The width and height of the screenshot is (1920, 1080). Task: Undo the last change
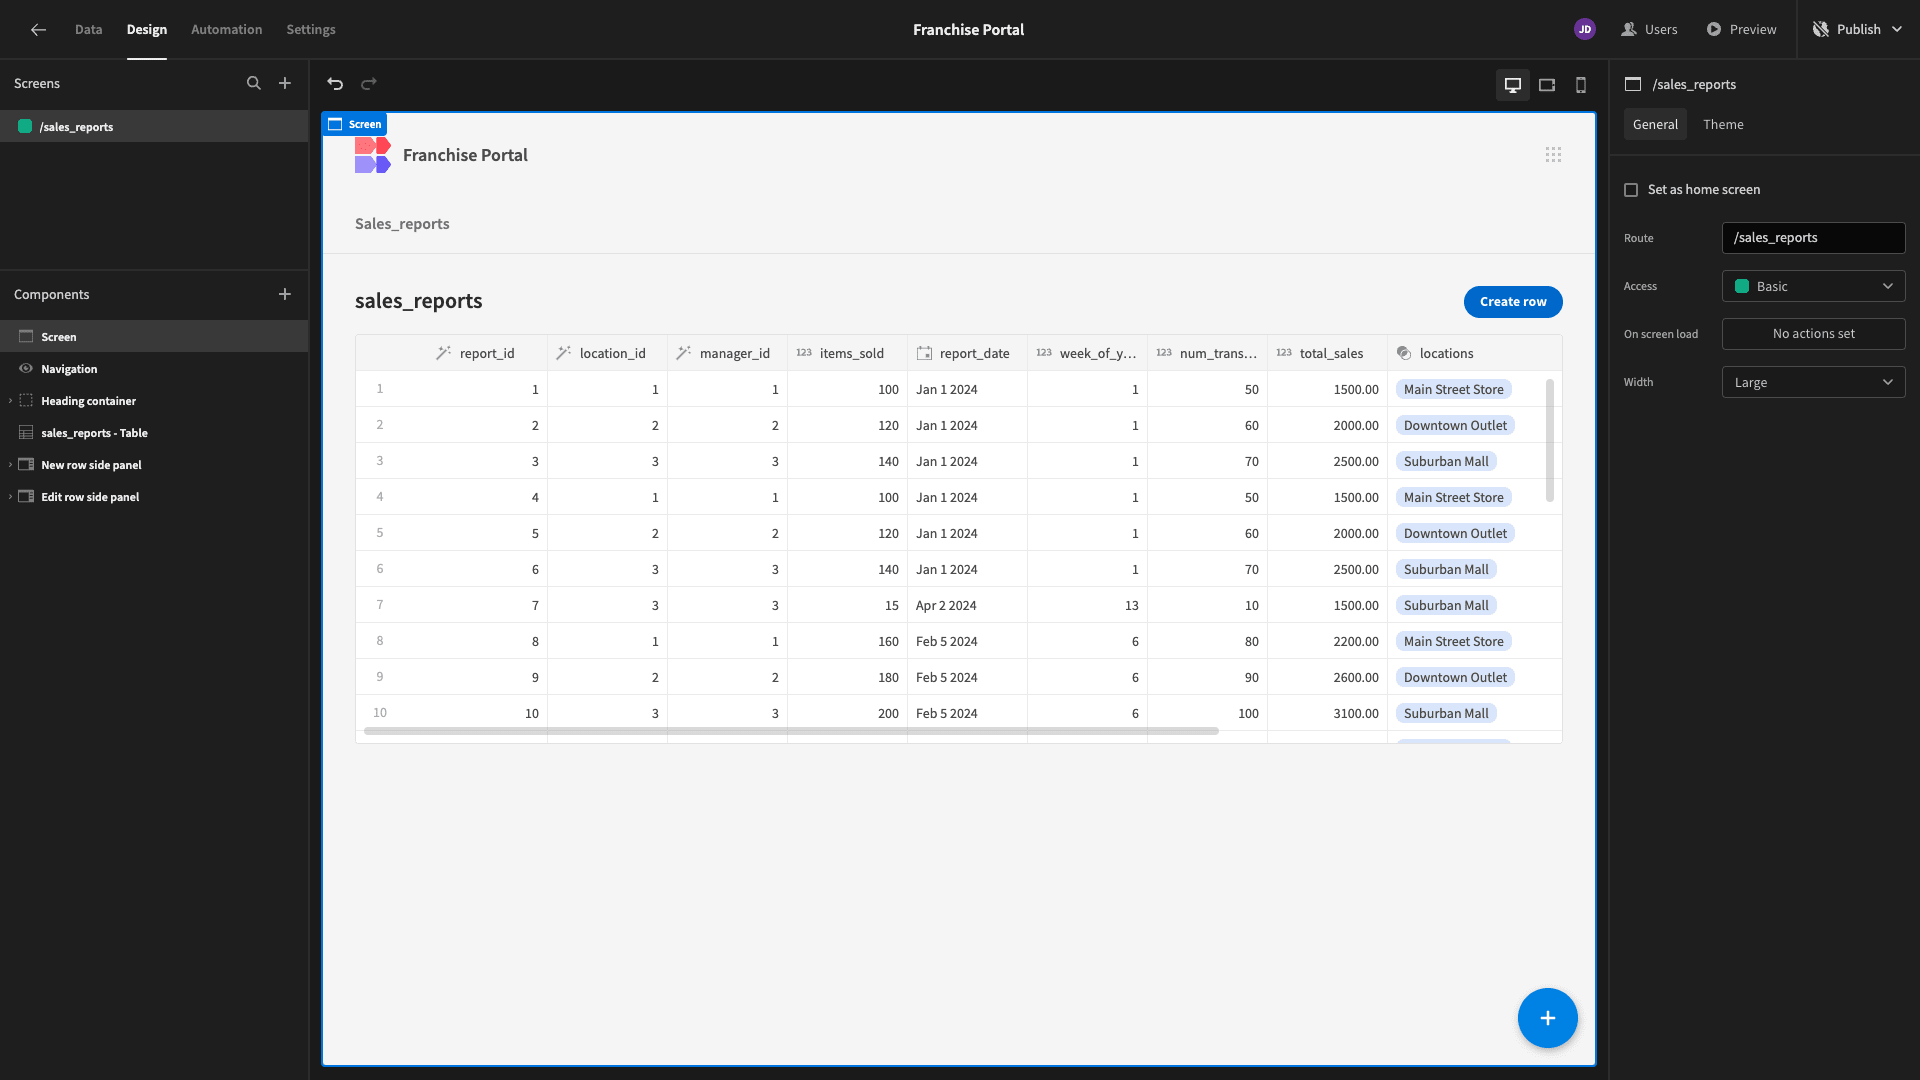coord(335,84)
